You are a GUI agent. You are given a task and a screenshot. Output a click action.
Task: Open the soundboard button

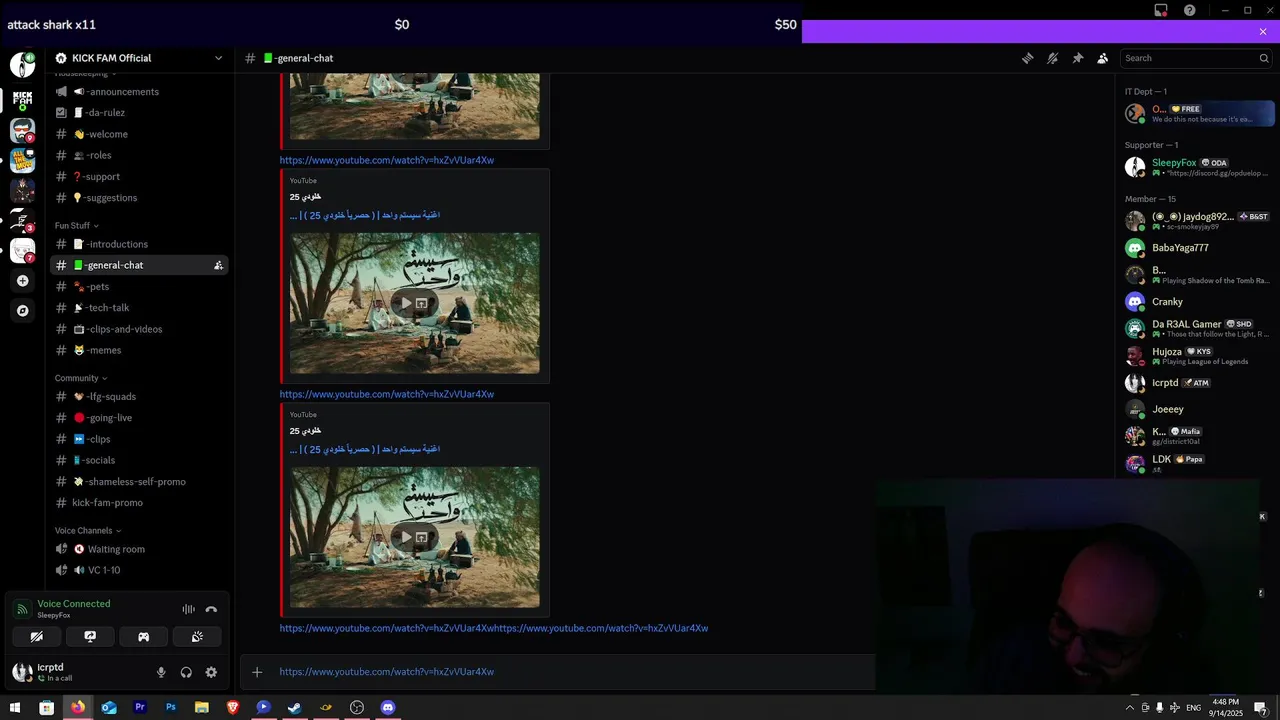(x=197, y=637)
